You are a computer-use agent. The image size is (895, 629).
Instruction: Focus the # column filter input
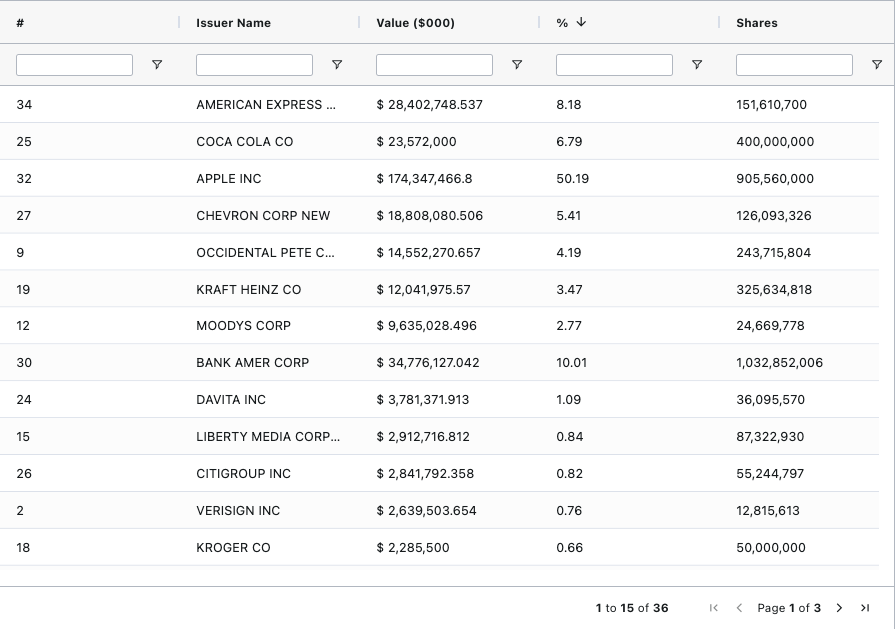click(74, 64)
